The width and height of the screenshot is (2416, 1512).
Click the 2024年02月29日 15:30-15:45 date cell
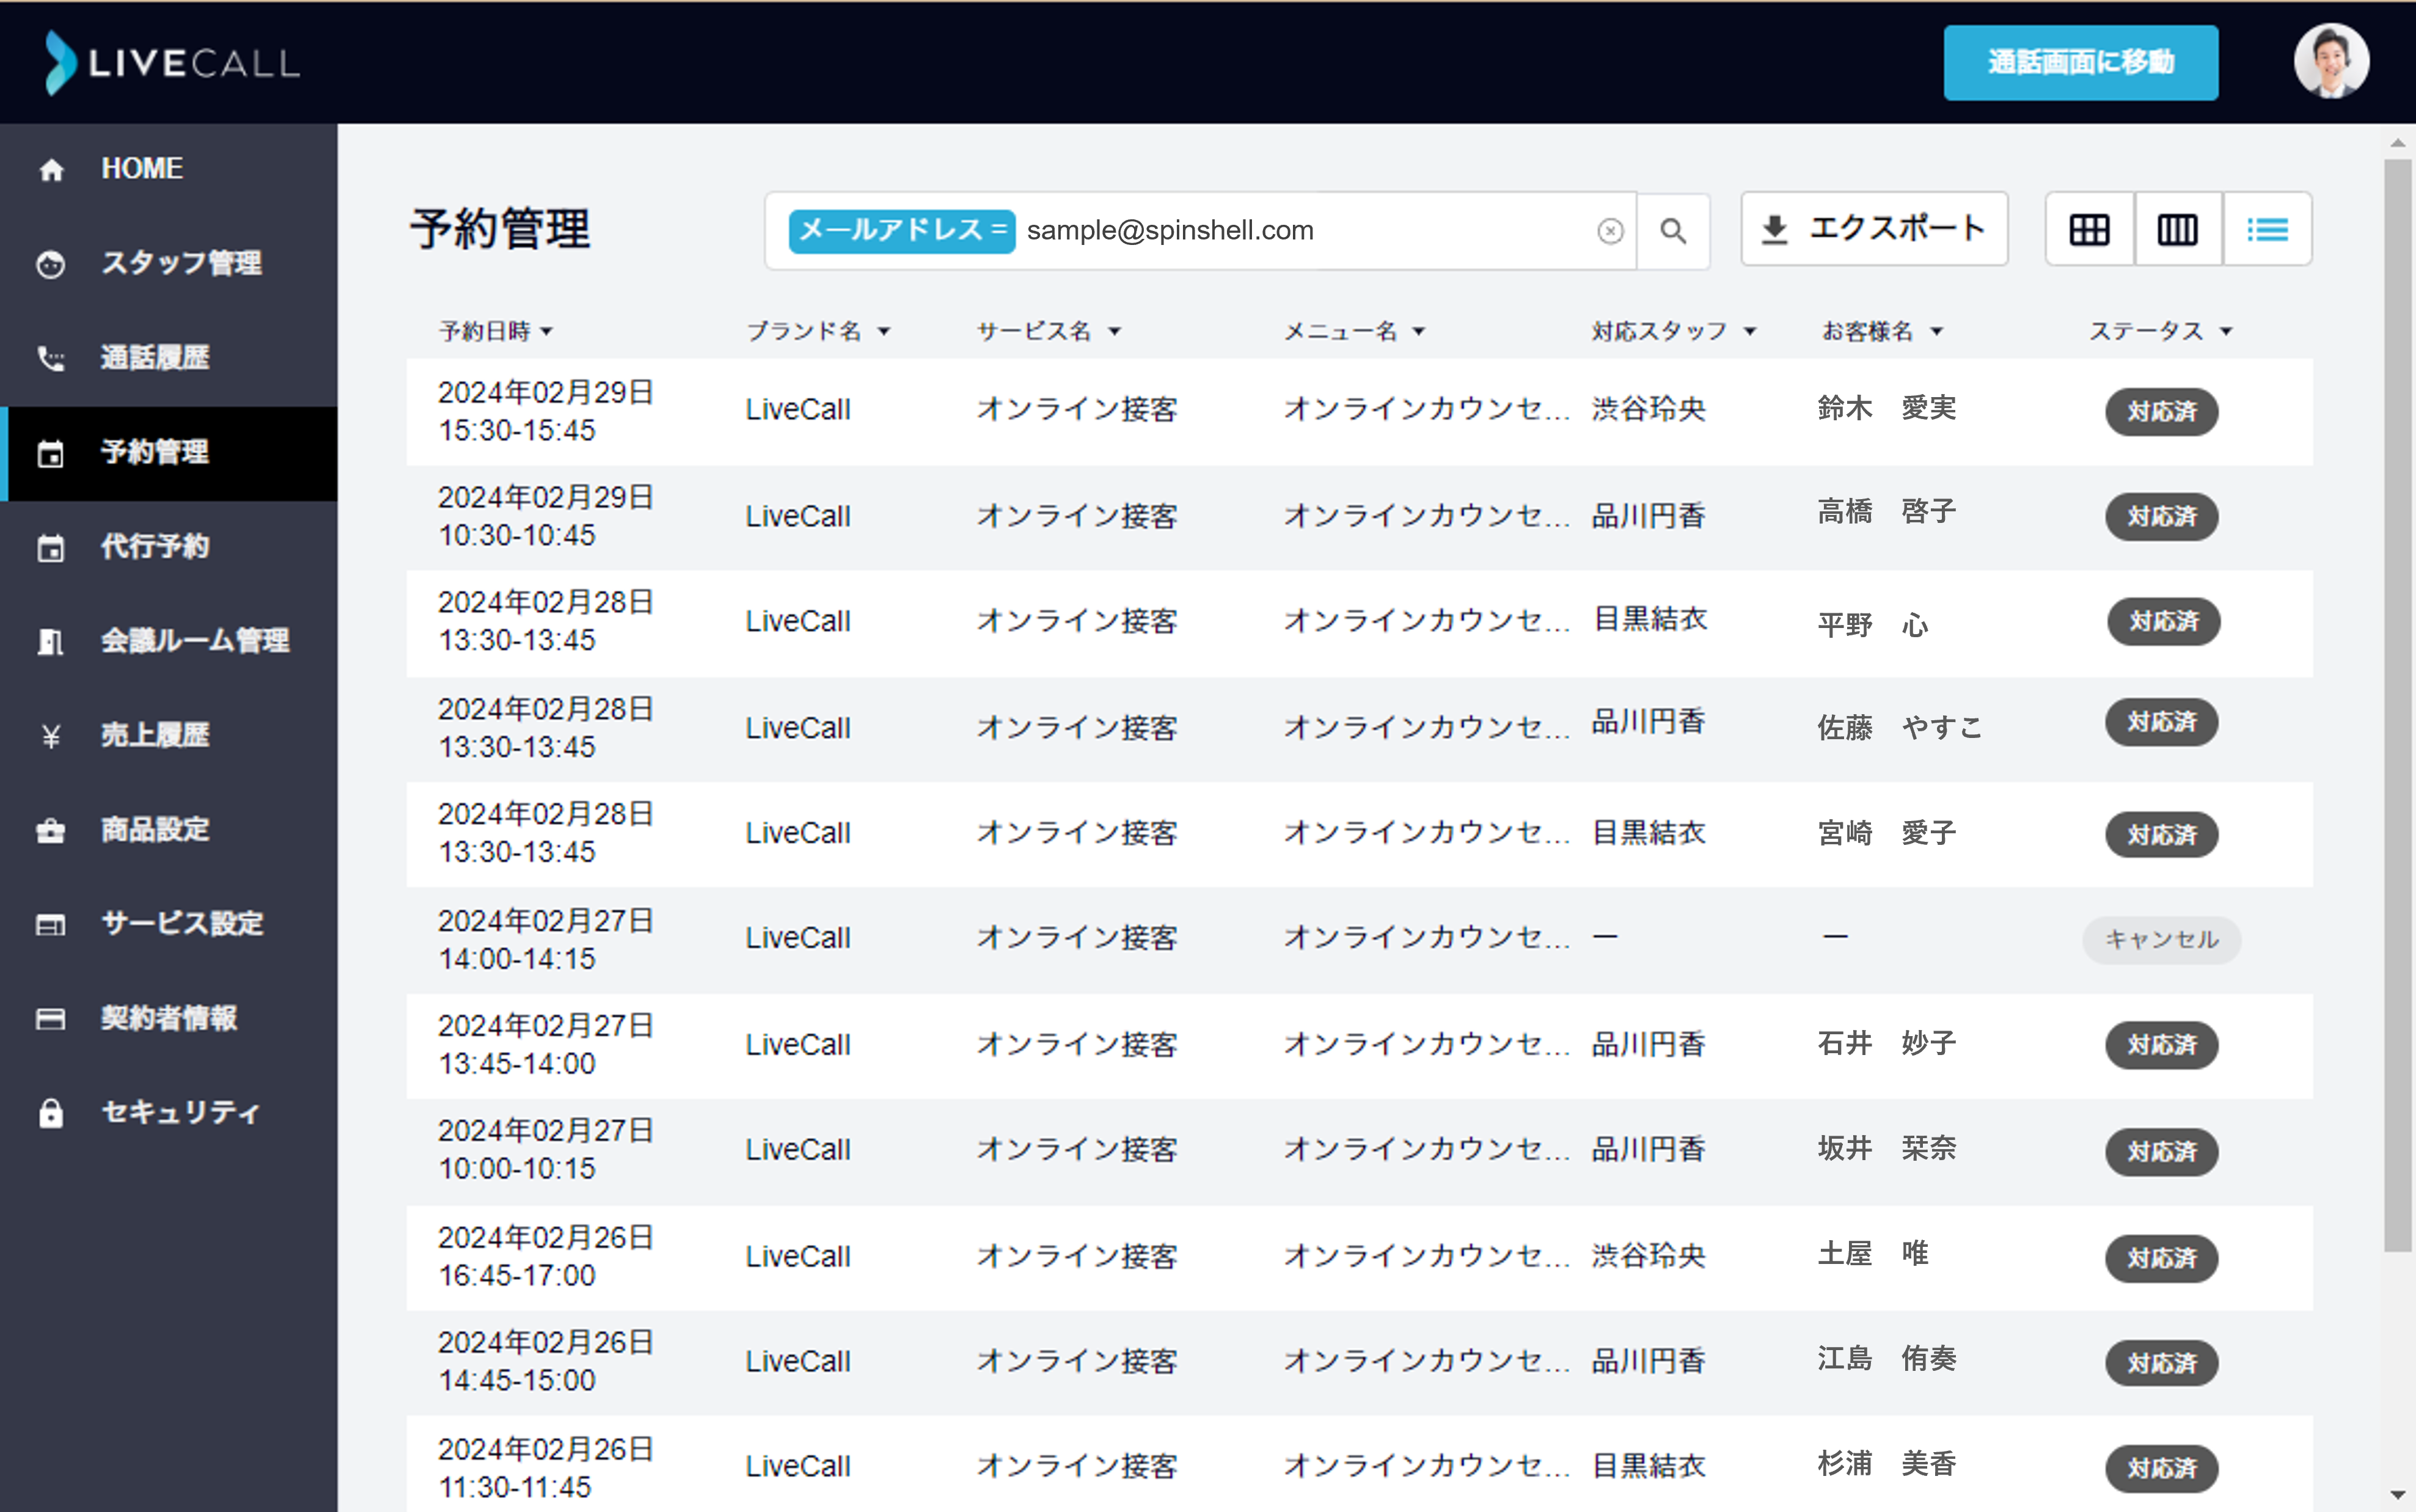546,411
